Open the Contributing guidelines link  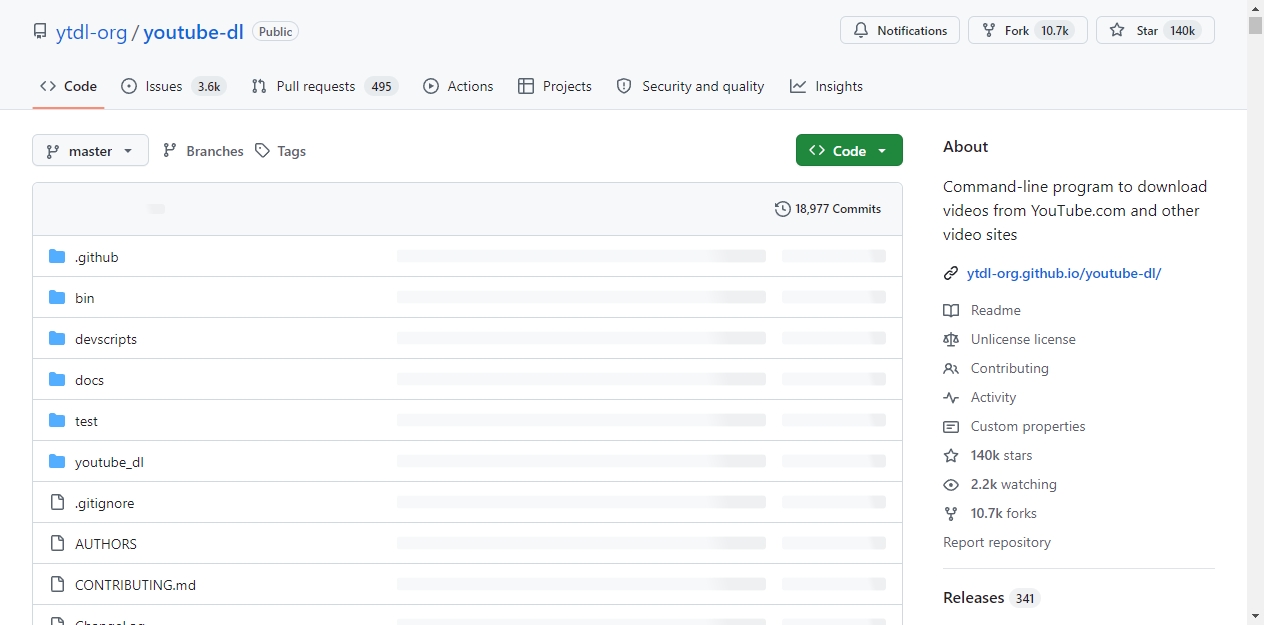(1010, 368)
